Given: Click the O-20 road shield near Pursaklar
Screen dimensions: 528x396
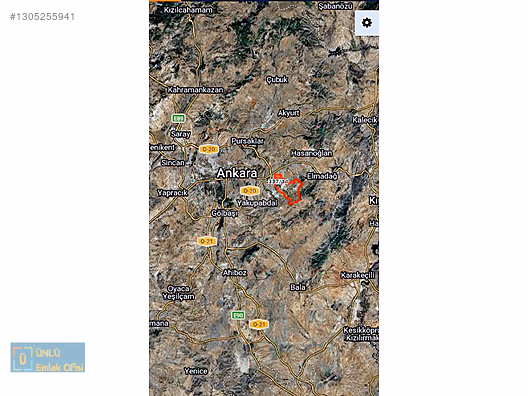Looking at the screenshot, I should (x=209, y=149).
